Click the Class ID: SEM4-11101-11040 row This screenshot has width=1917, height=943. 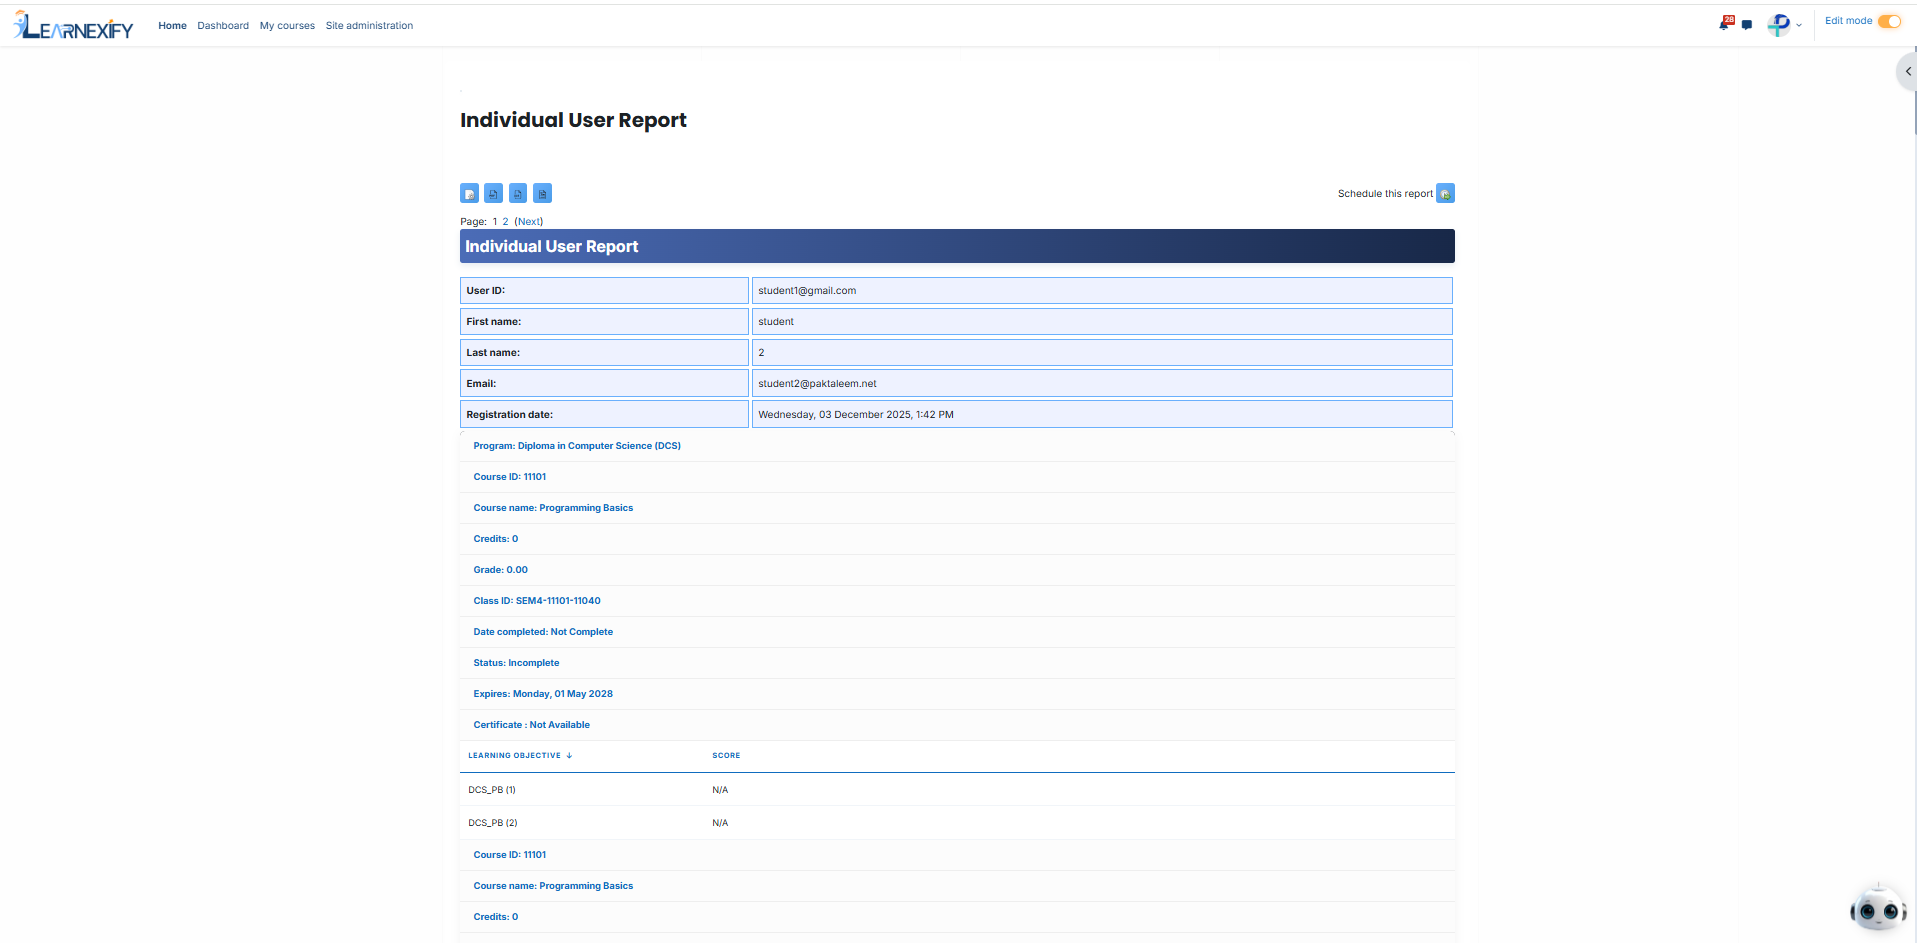[x=957, y=601]
